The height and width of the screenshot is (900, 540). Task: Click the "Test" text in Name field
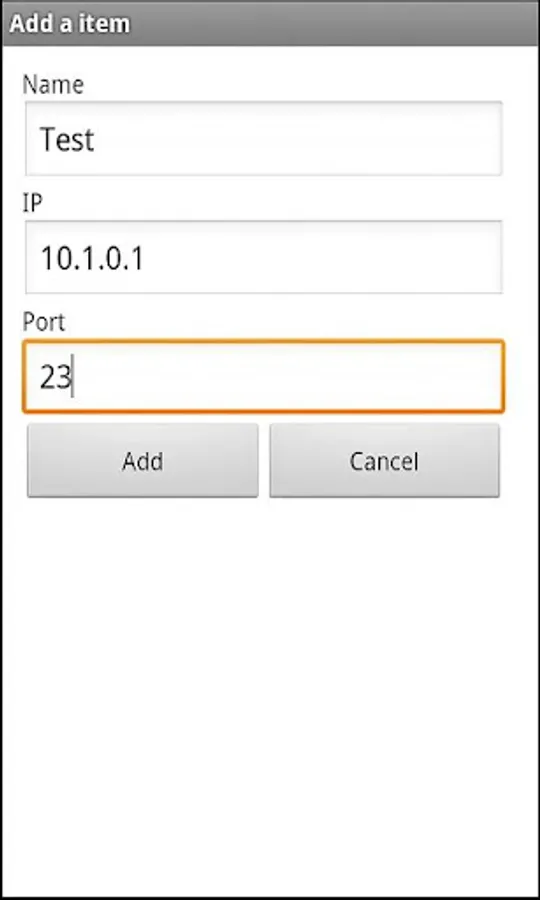67,139
